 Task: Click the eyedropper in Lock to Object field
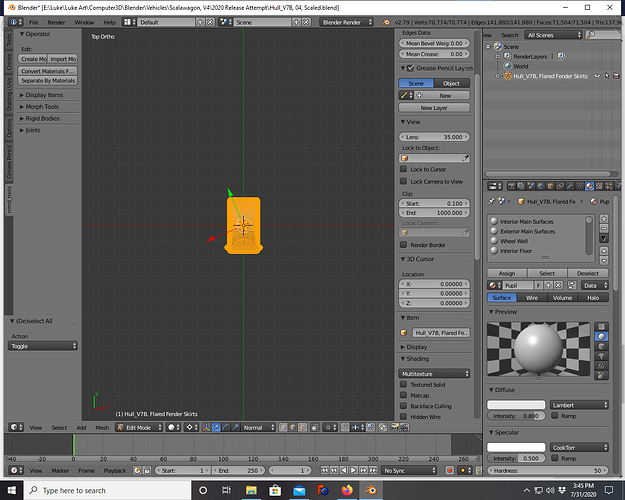pyautogui.click(x=465, y=158)
